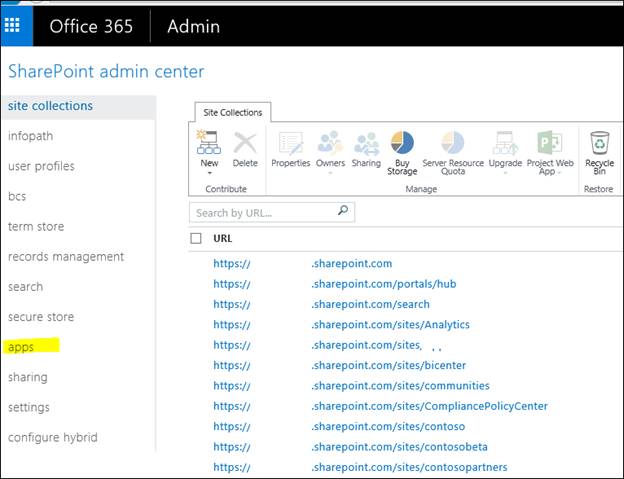
Task: Expand the Upgrade dropdown in ribbon
Action: pos(505,173)
